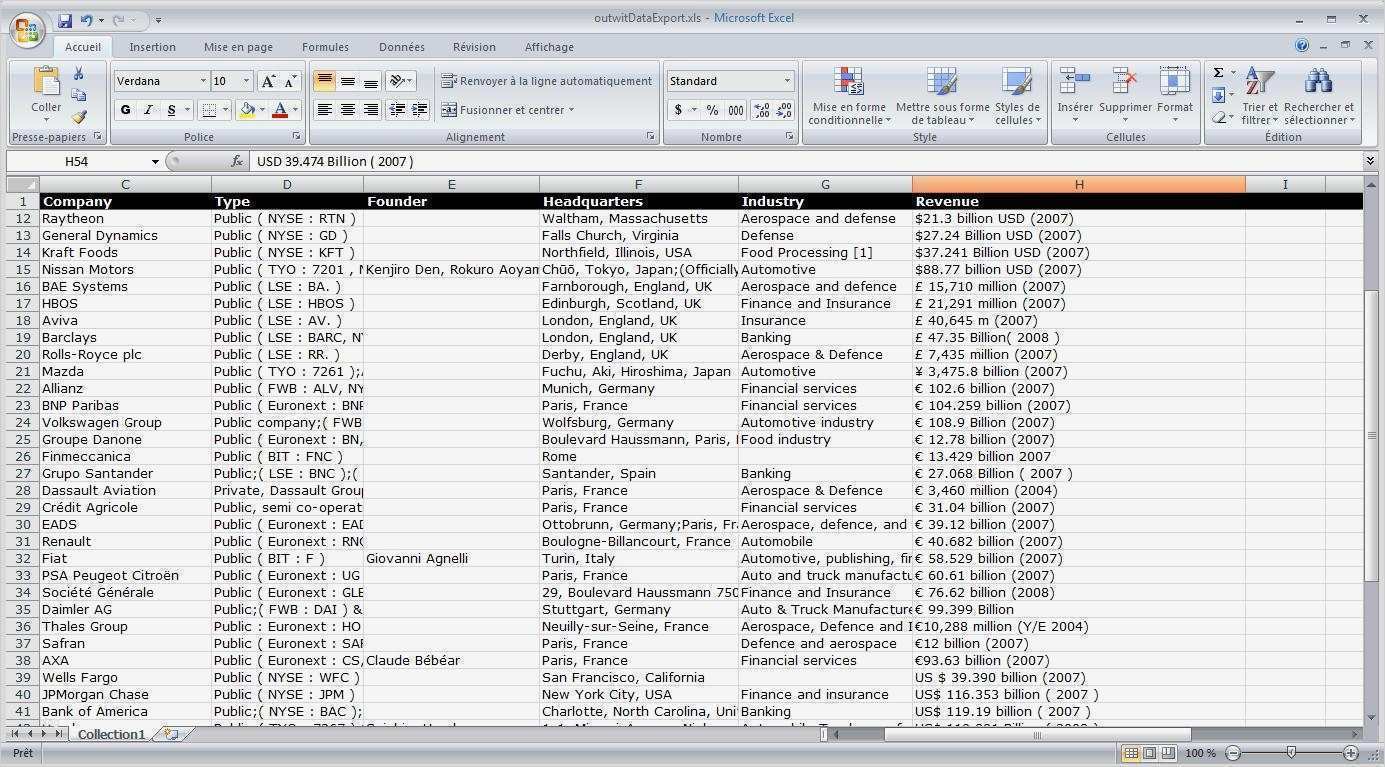This screenshot has width=1385, height=767.
Task: Center cell text horizontally
Action: [347, 110]
